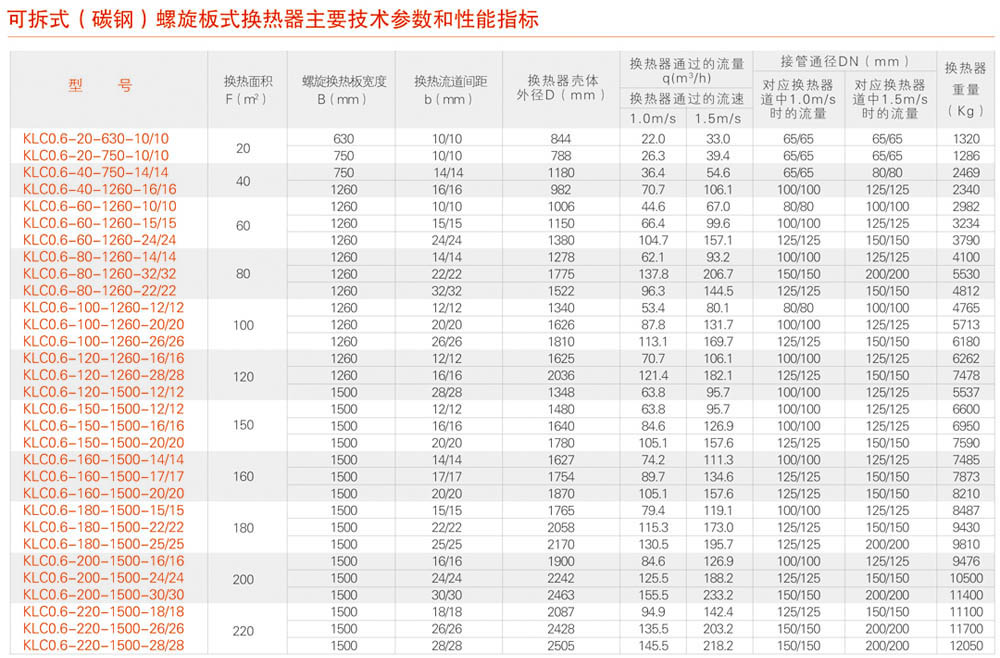1000x658 pixels.
Task: Select the shell diameter 844 cell
Action: pyautogui.click(x=561, y=138)
